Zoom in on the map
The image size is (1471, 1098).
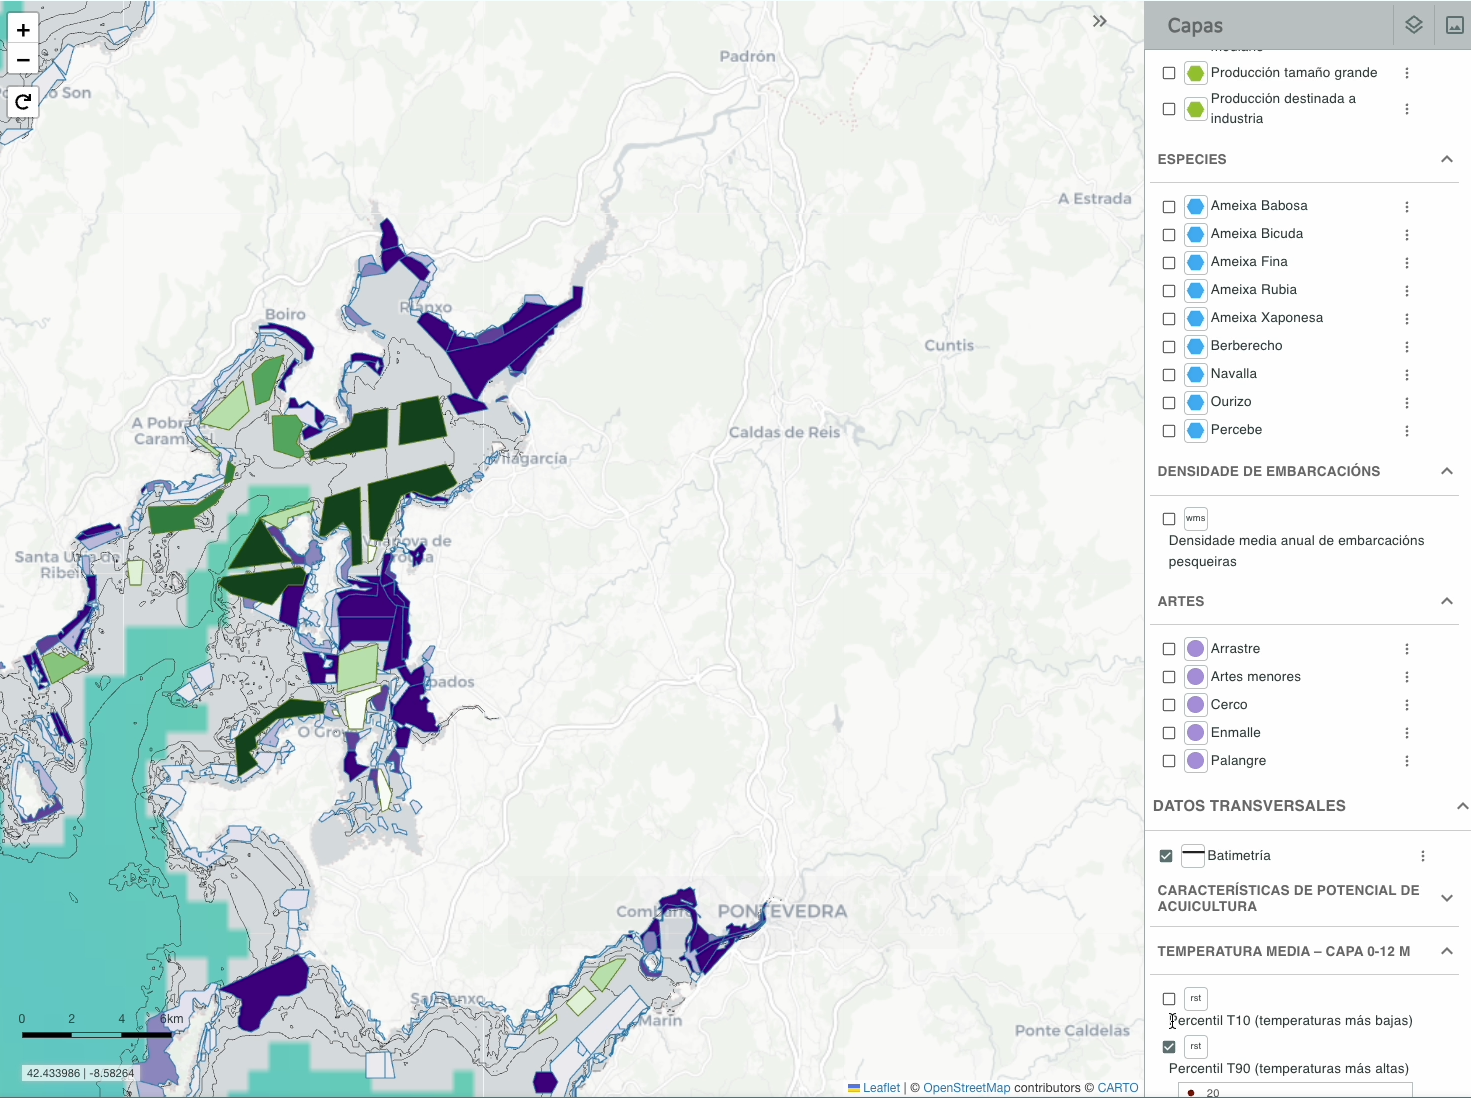click(23, 30)
